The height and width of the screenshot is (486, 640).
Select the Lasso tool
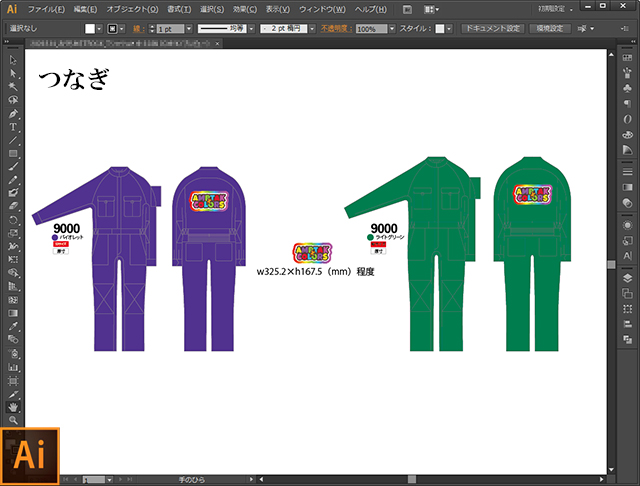point(13,100)
